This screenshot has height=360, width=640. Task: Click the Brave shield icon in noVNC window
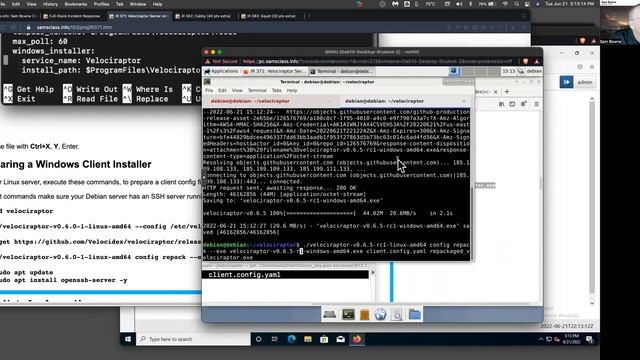click(x=525, y=61)
